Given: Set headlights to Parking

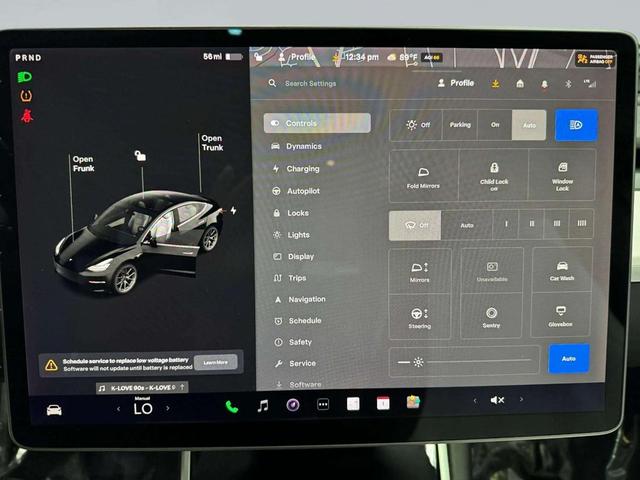Looking at the screenshot, I should tap(460, 125).
